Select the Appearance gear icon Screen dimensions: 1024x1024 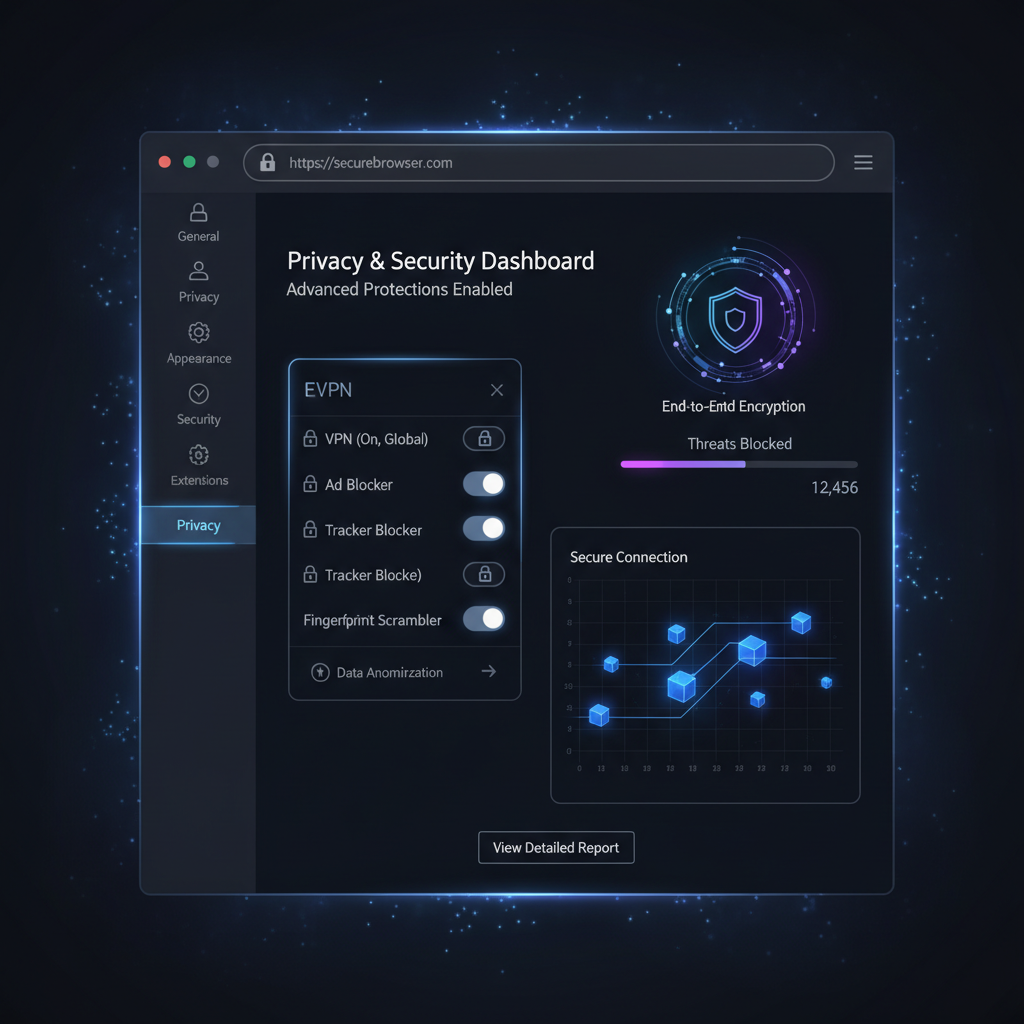coord(198,332)
